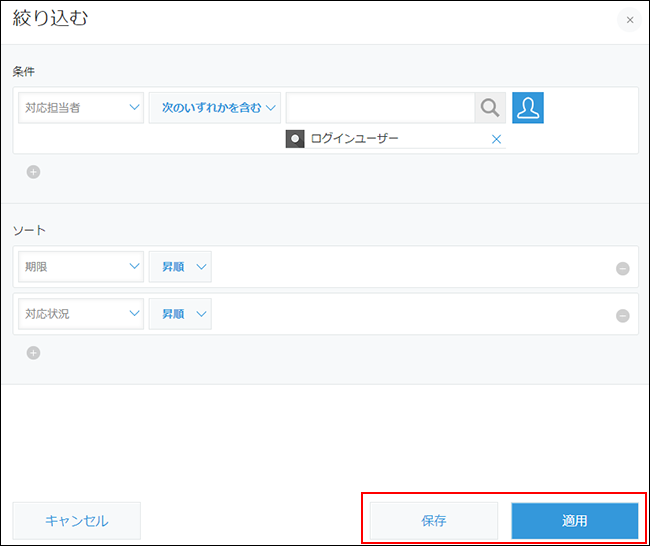Apply the filter with the 適用 button
Image resolution: width=650 pixels, height=546 pixels.
(574, 521)
